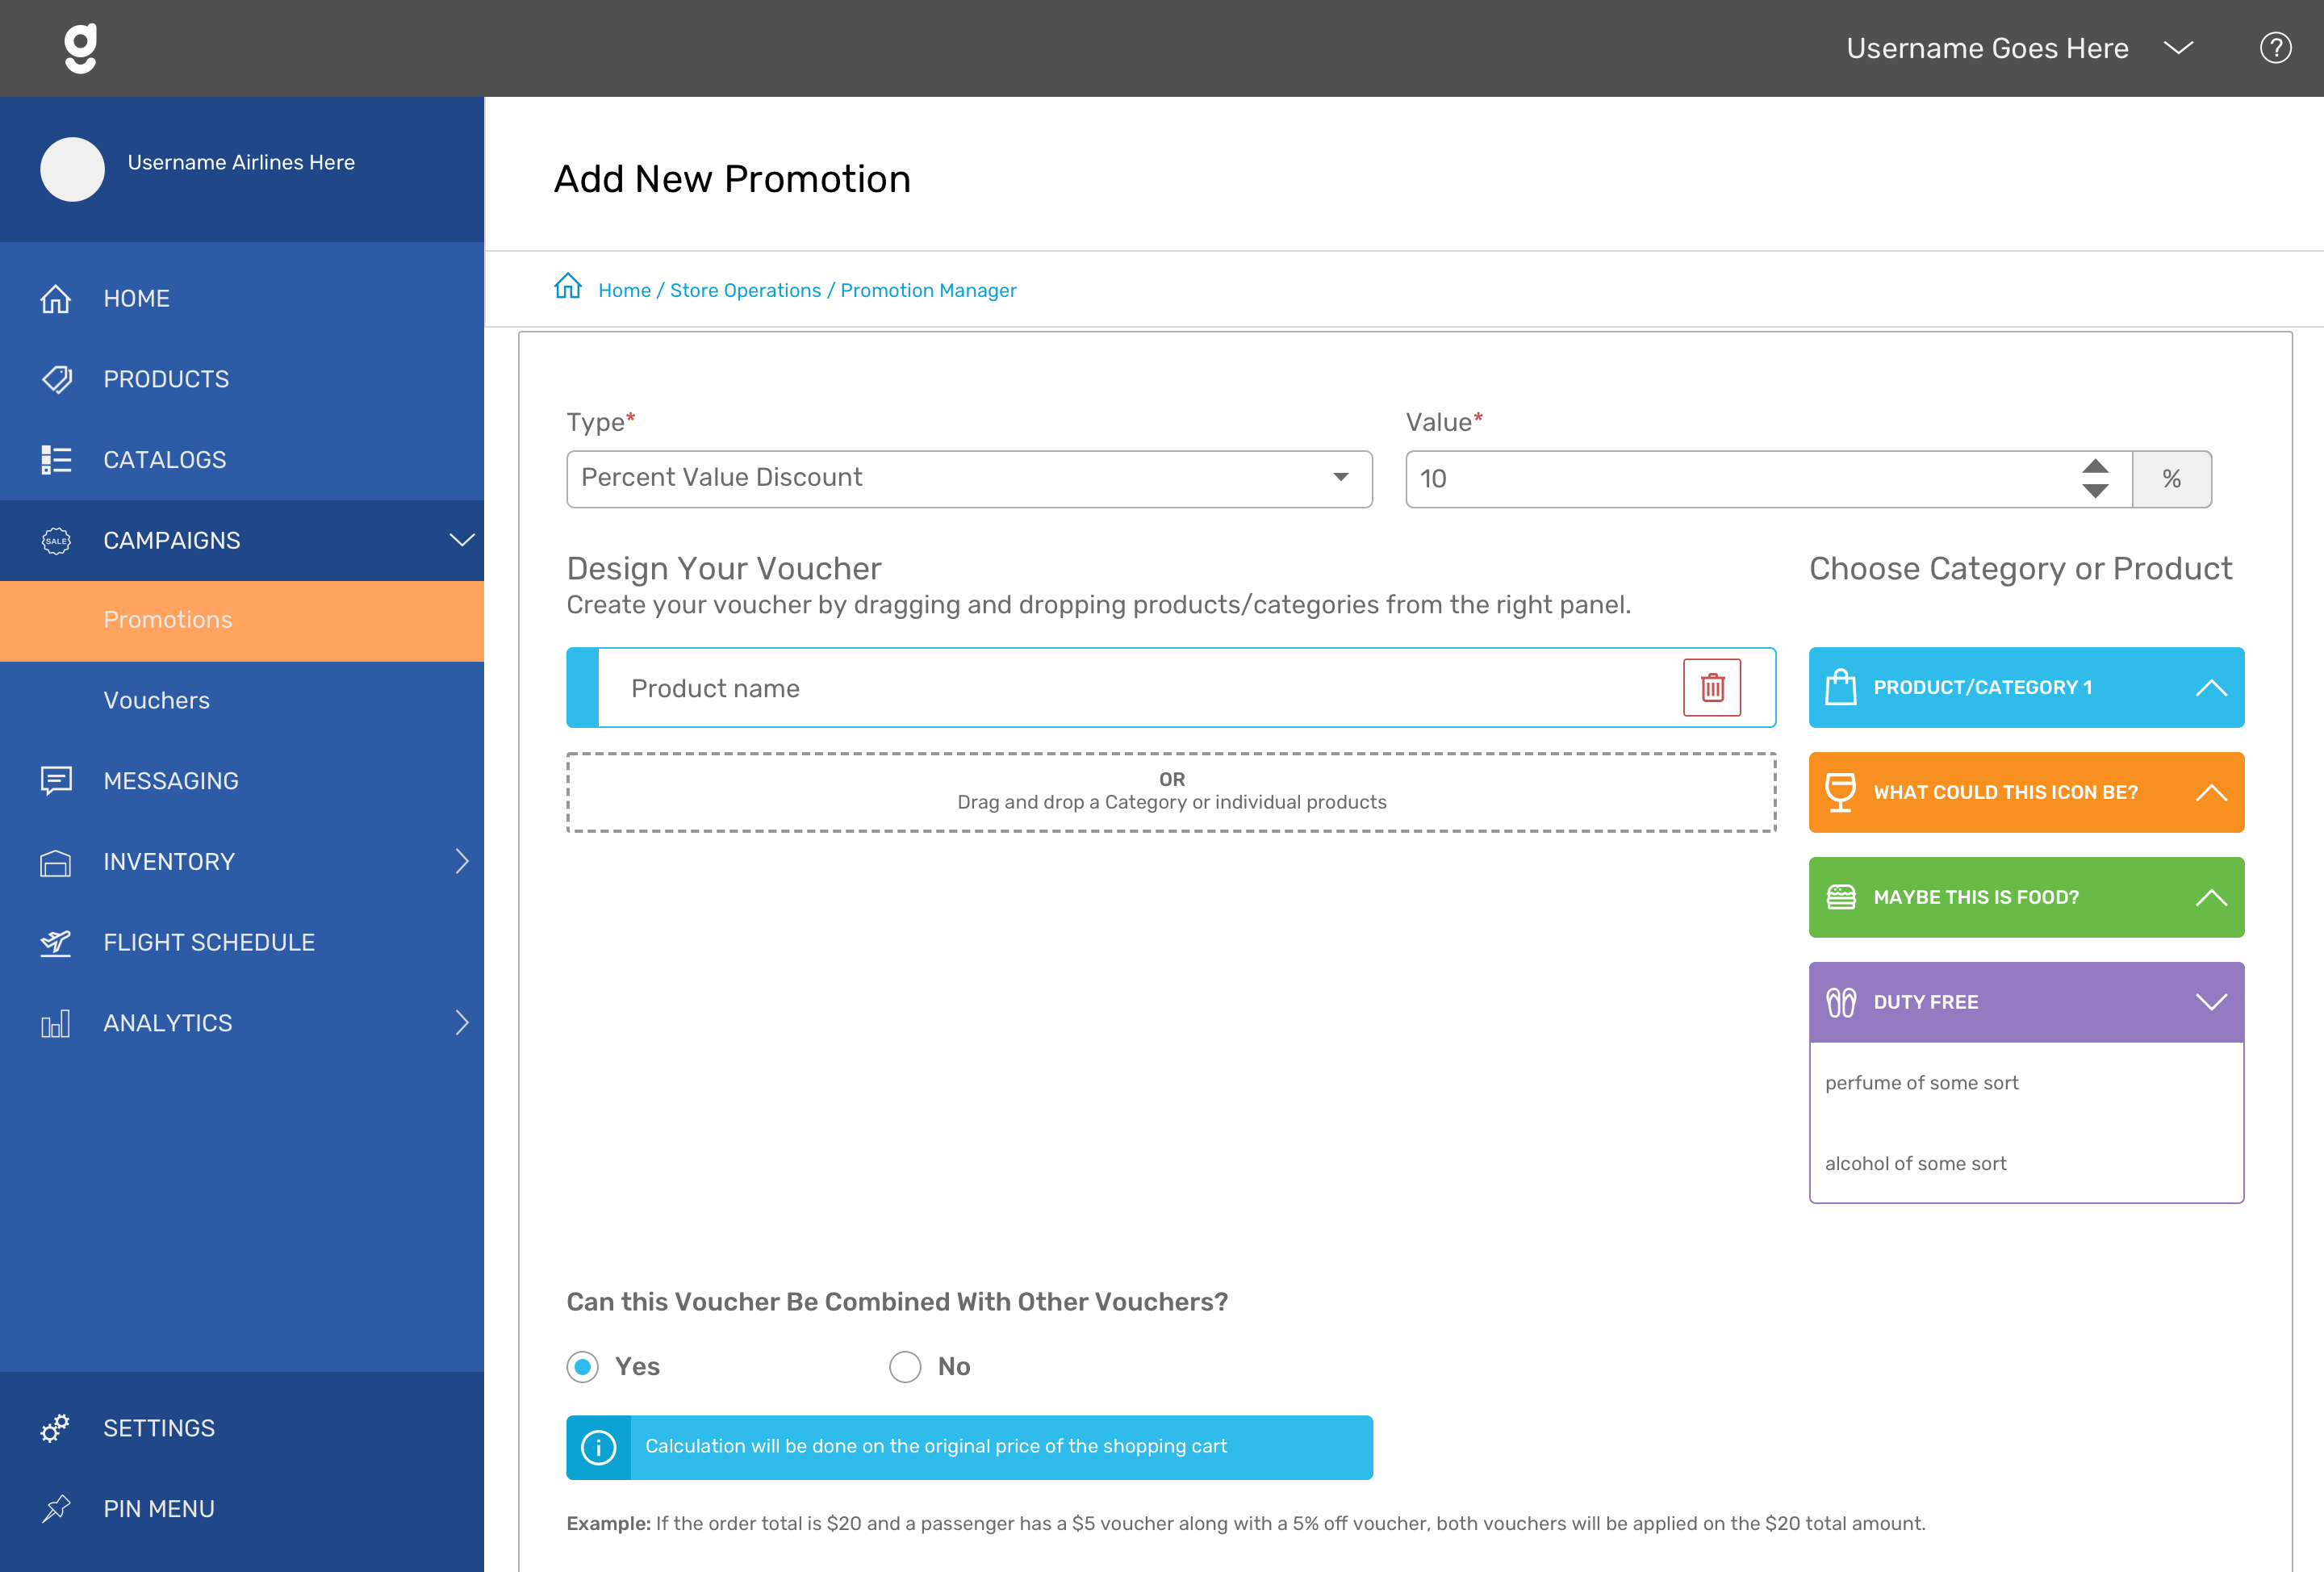
Task: Click the Promotions sidebar icon
Action: [169, 619]
